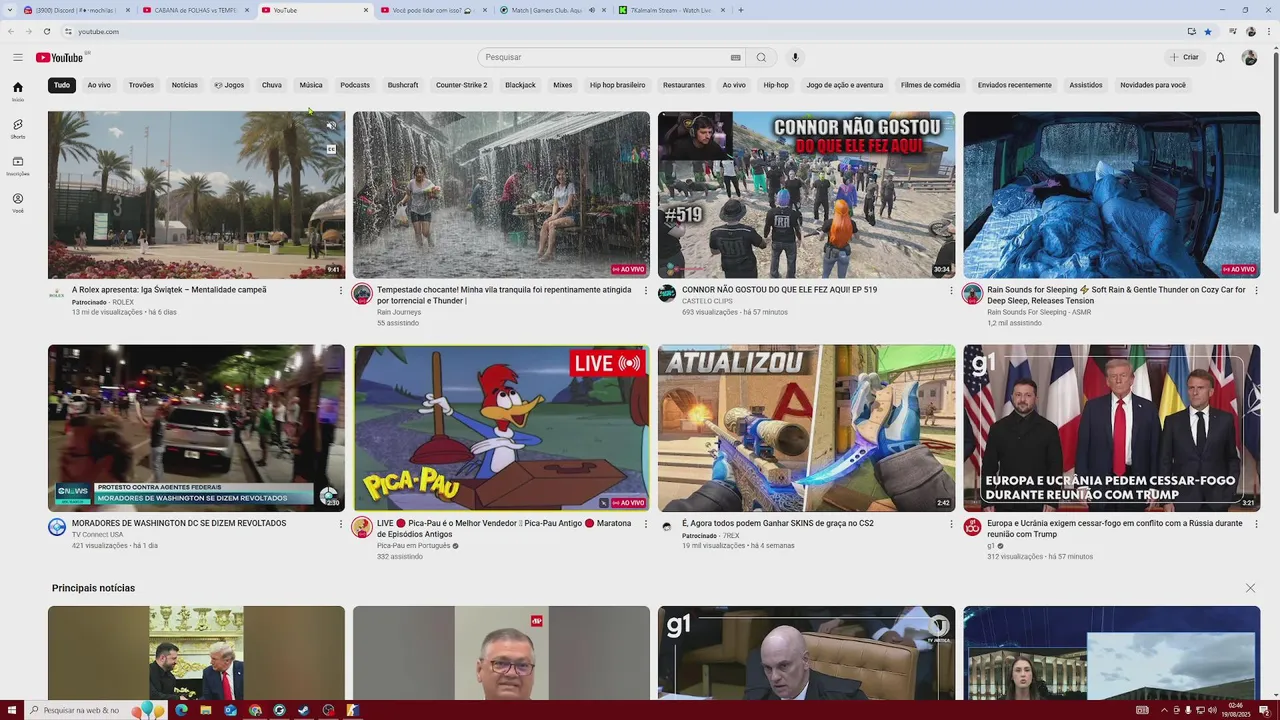Screen dimensions: 1280x720
Task: Go back in browser history
Action: pos(11,31)
